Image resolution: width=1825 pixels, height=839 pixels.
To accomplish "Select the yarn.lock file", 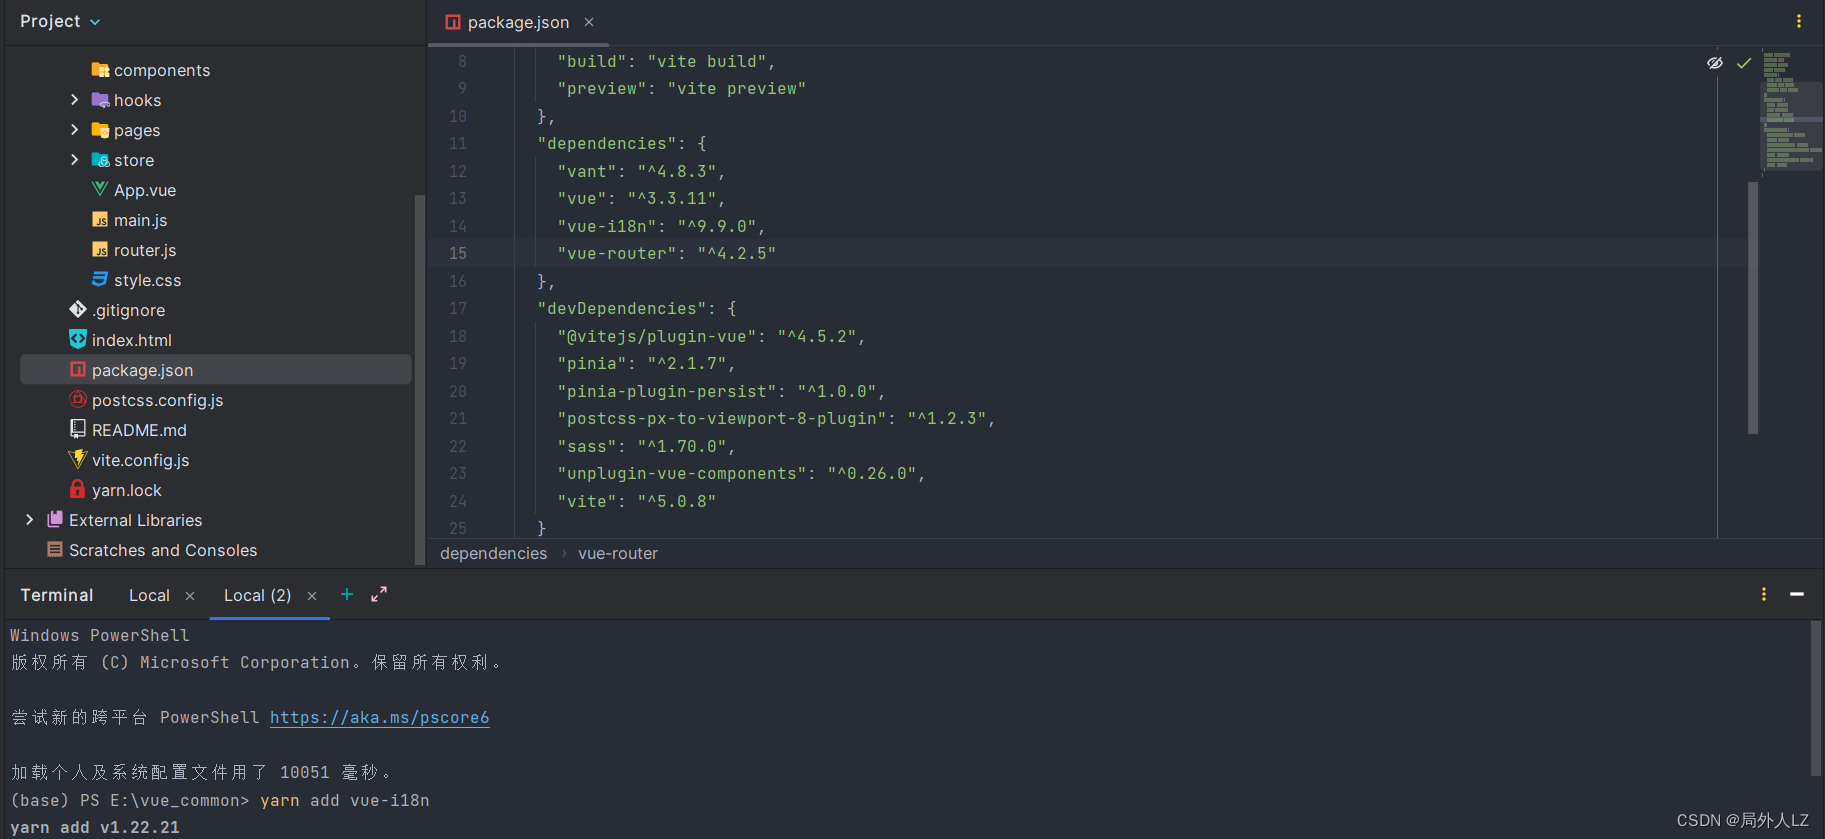I will coord(216,489).
